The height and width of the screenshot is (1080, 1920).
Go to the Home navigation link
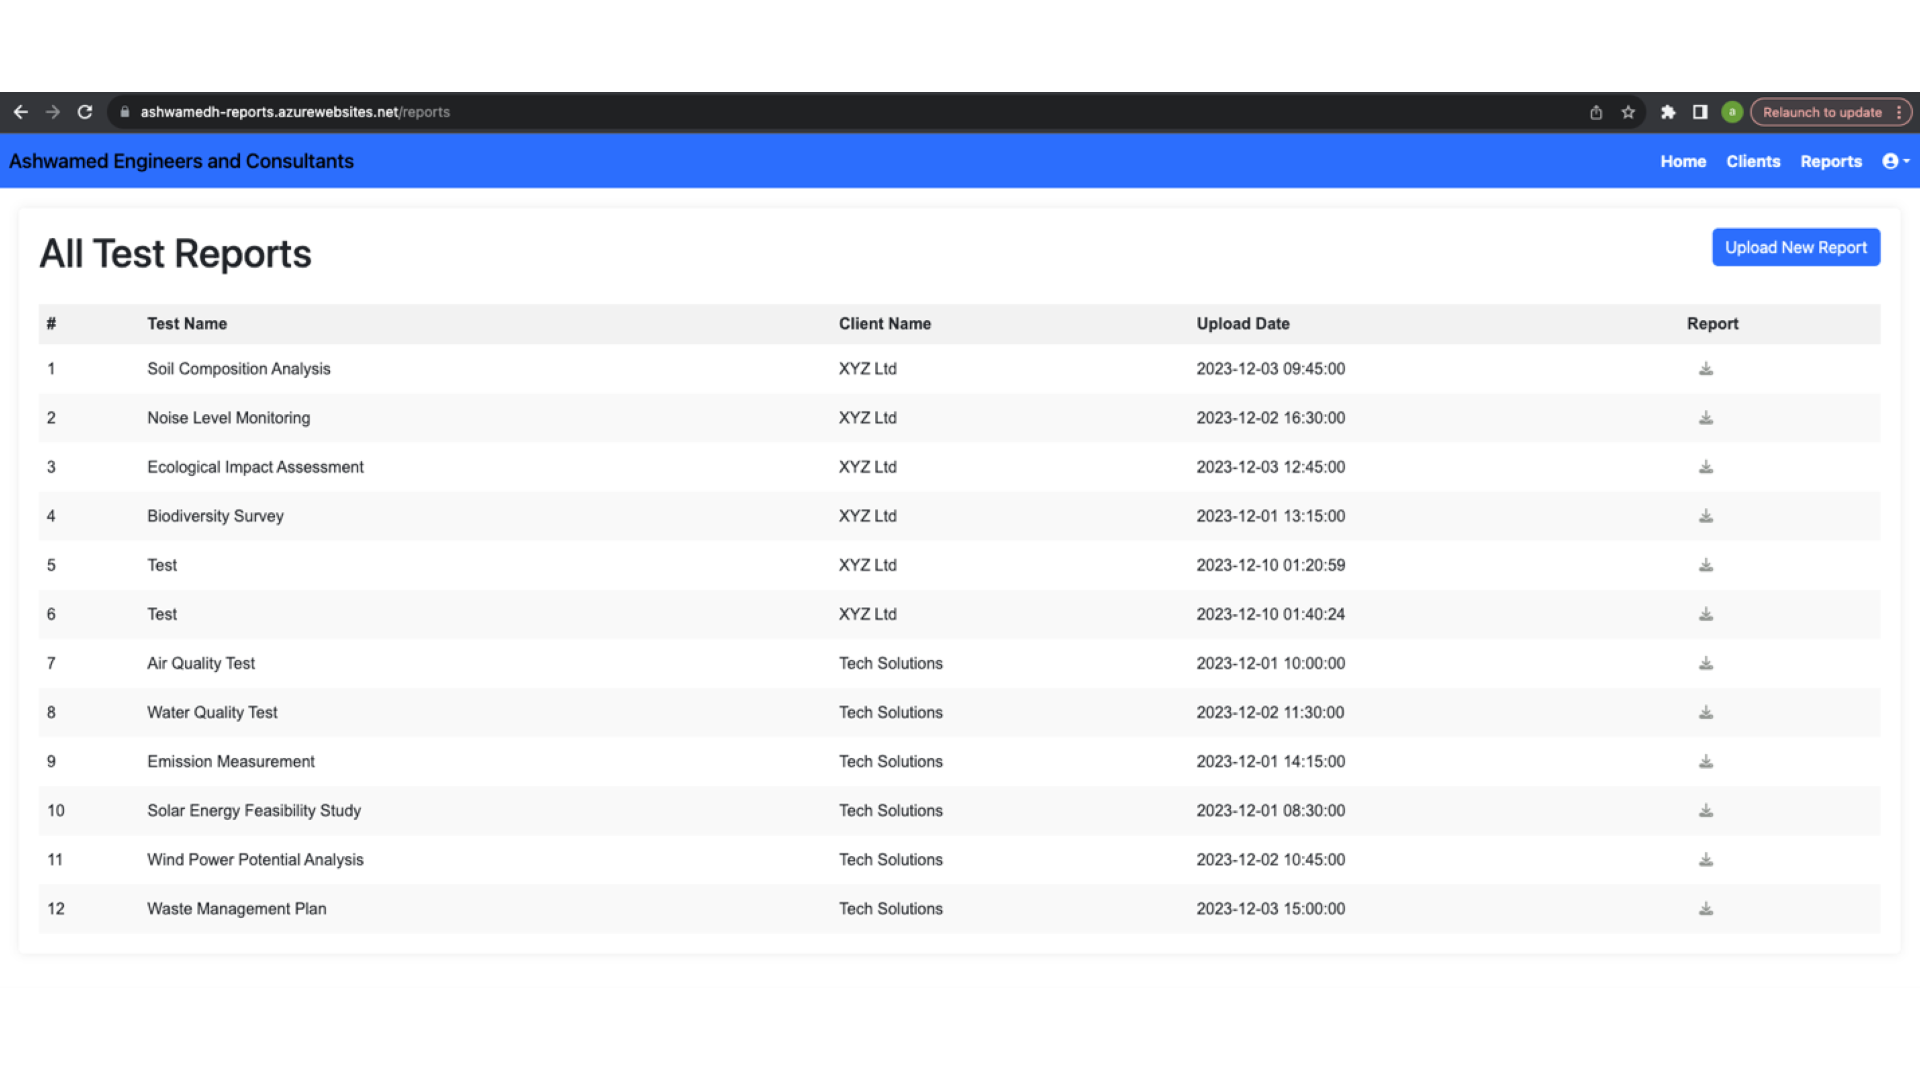pos(1683,161)
